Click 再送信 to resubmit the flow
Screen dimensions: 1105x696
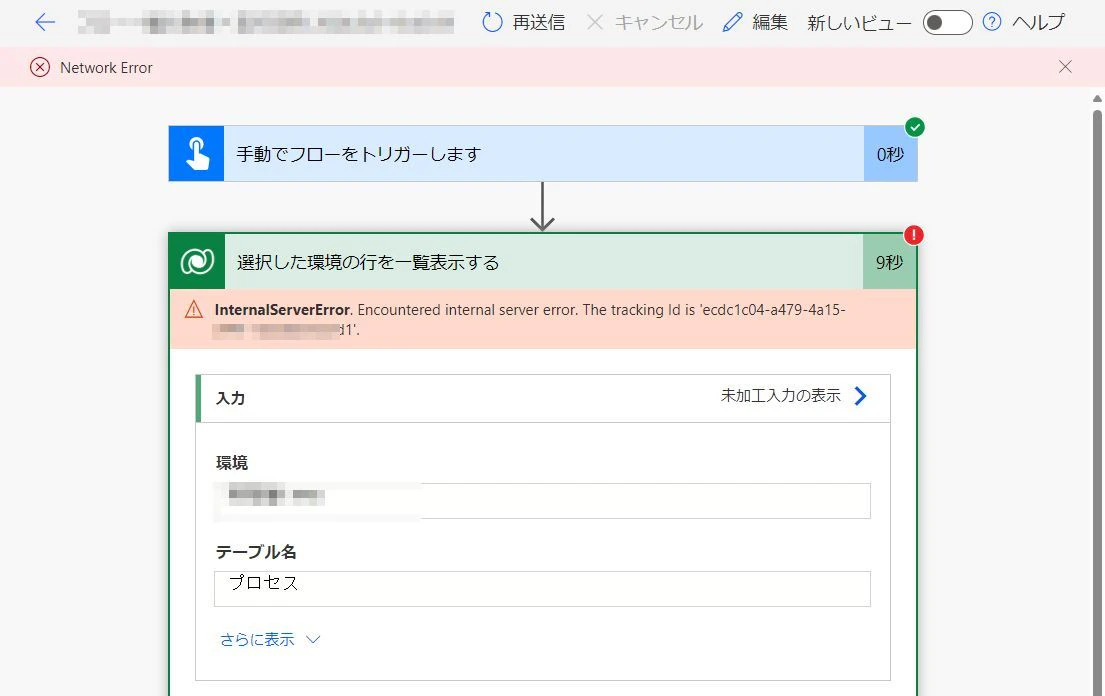pos(524,23)
